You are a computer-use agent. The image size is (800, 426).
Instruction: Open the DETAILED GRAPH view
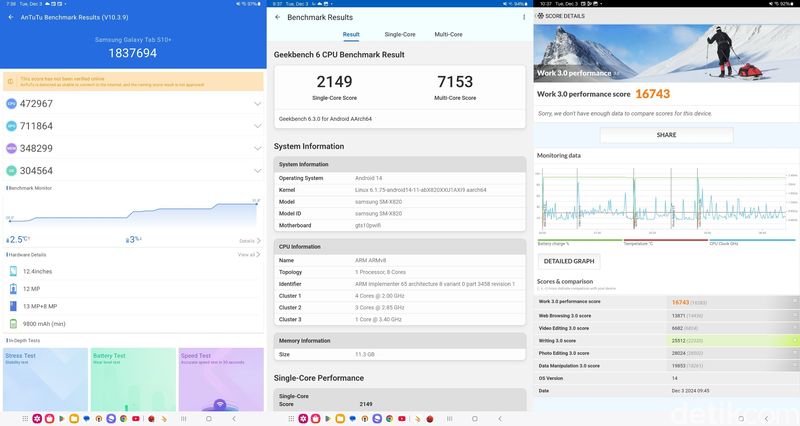pos(569,261)
